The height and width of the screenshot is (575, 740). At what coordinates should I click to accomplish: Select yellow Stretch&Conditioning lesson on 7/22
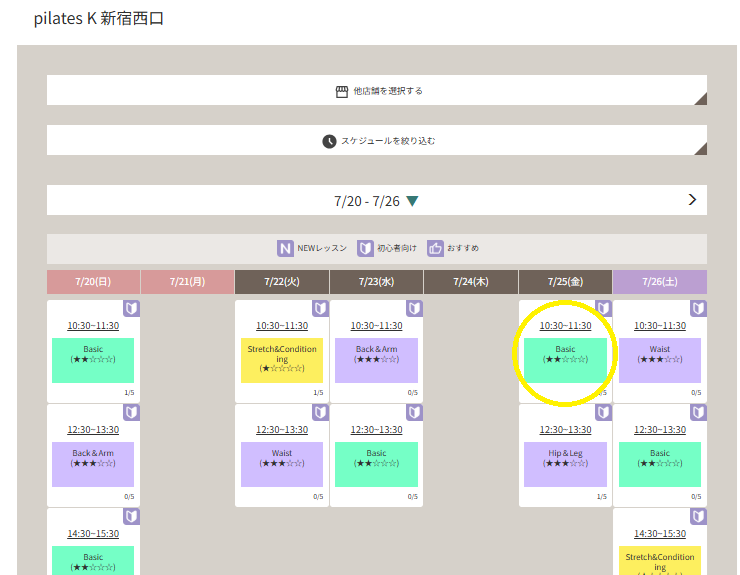282,360
